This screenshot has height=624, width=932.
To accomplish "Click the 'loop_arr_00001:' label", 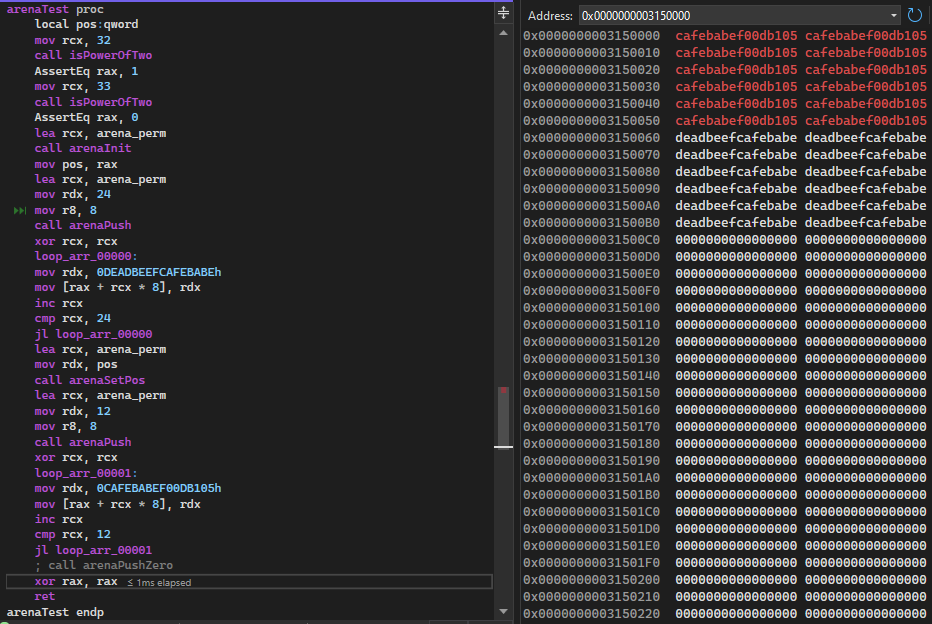I will pos(86,473).
